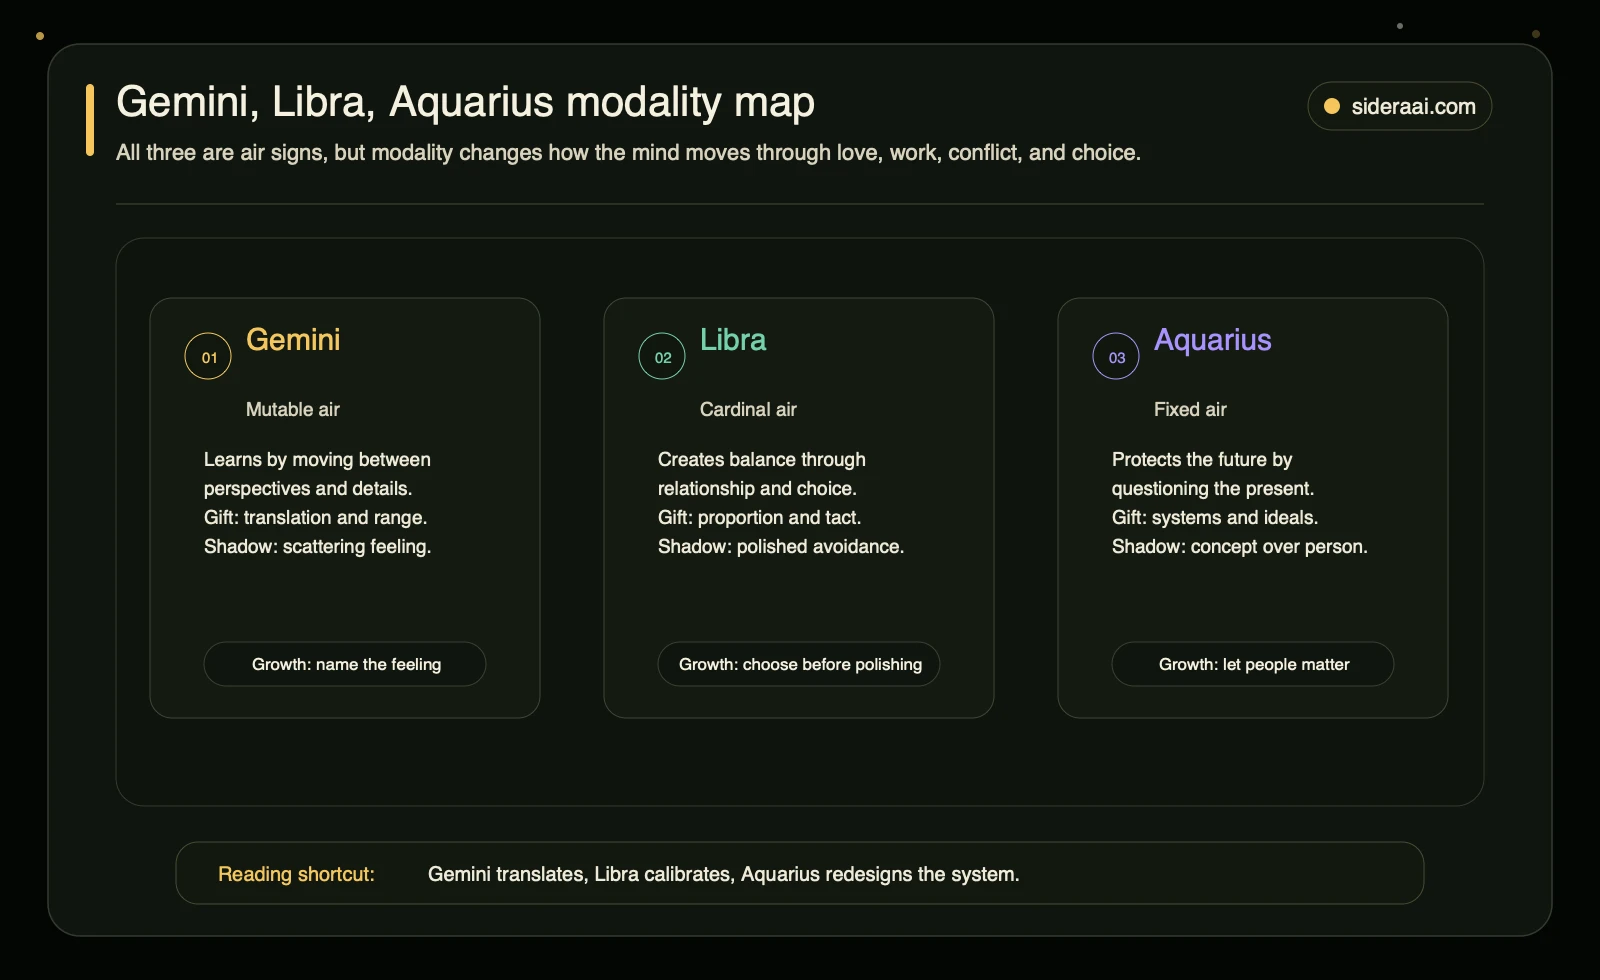
Task: Click 'Gift: proportion and tact.' line
Action: click(759, 517)
